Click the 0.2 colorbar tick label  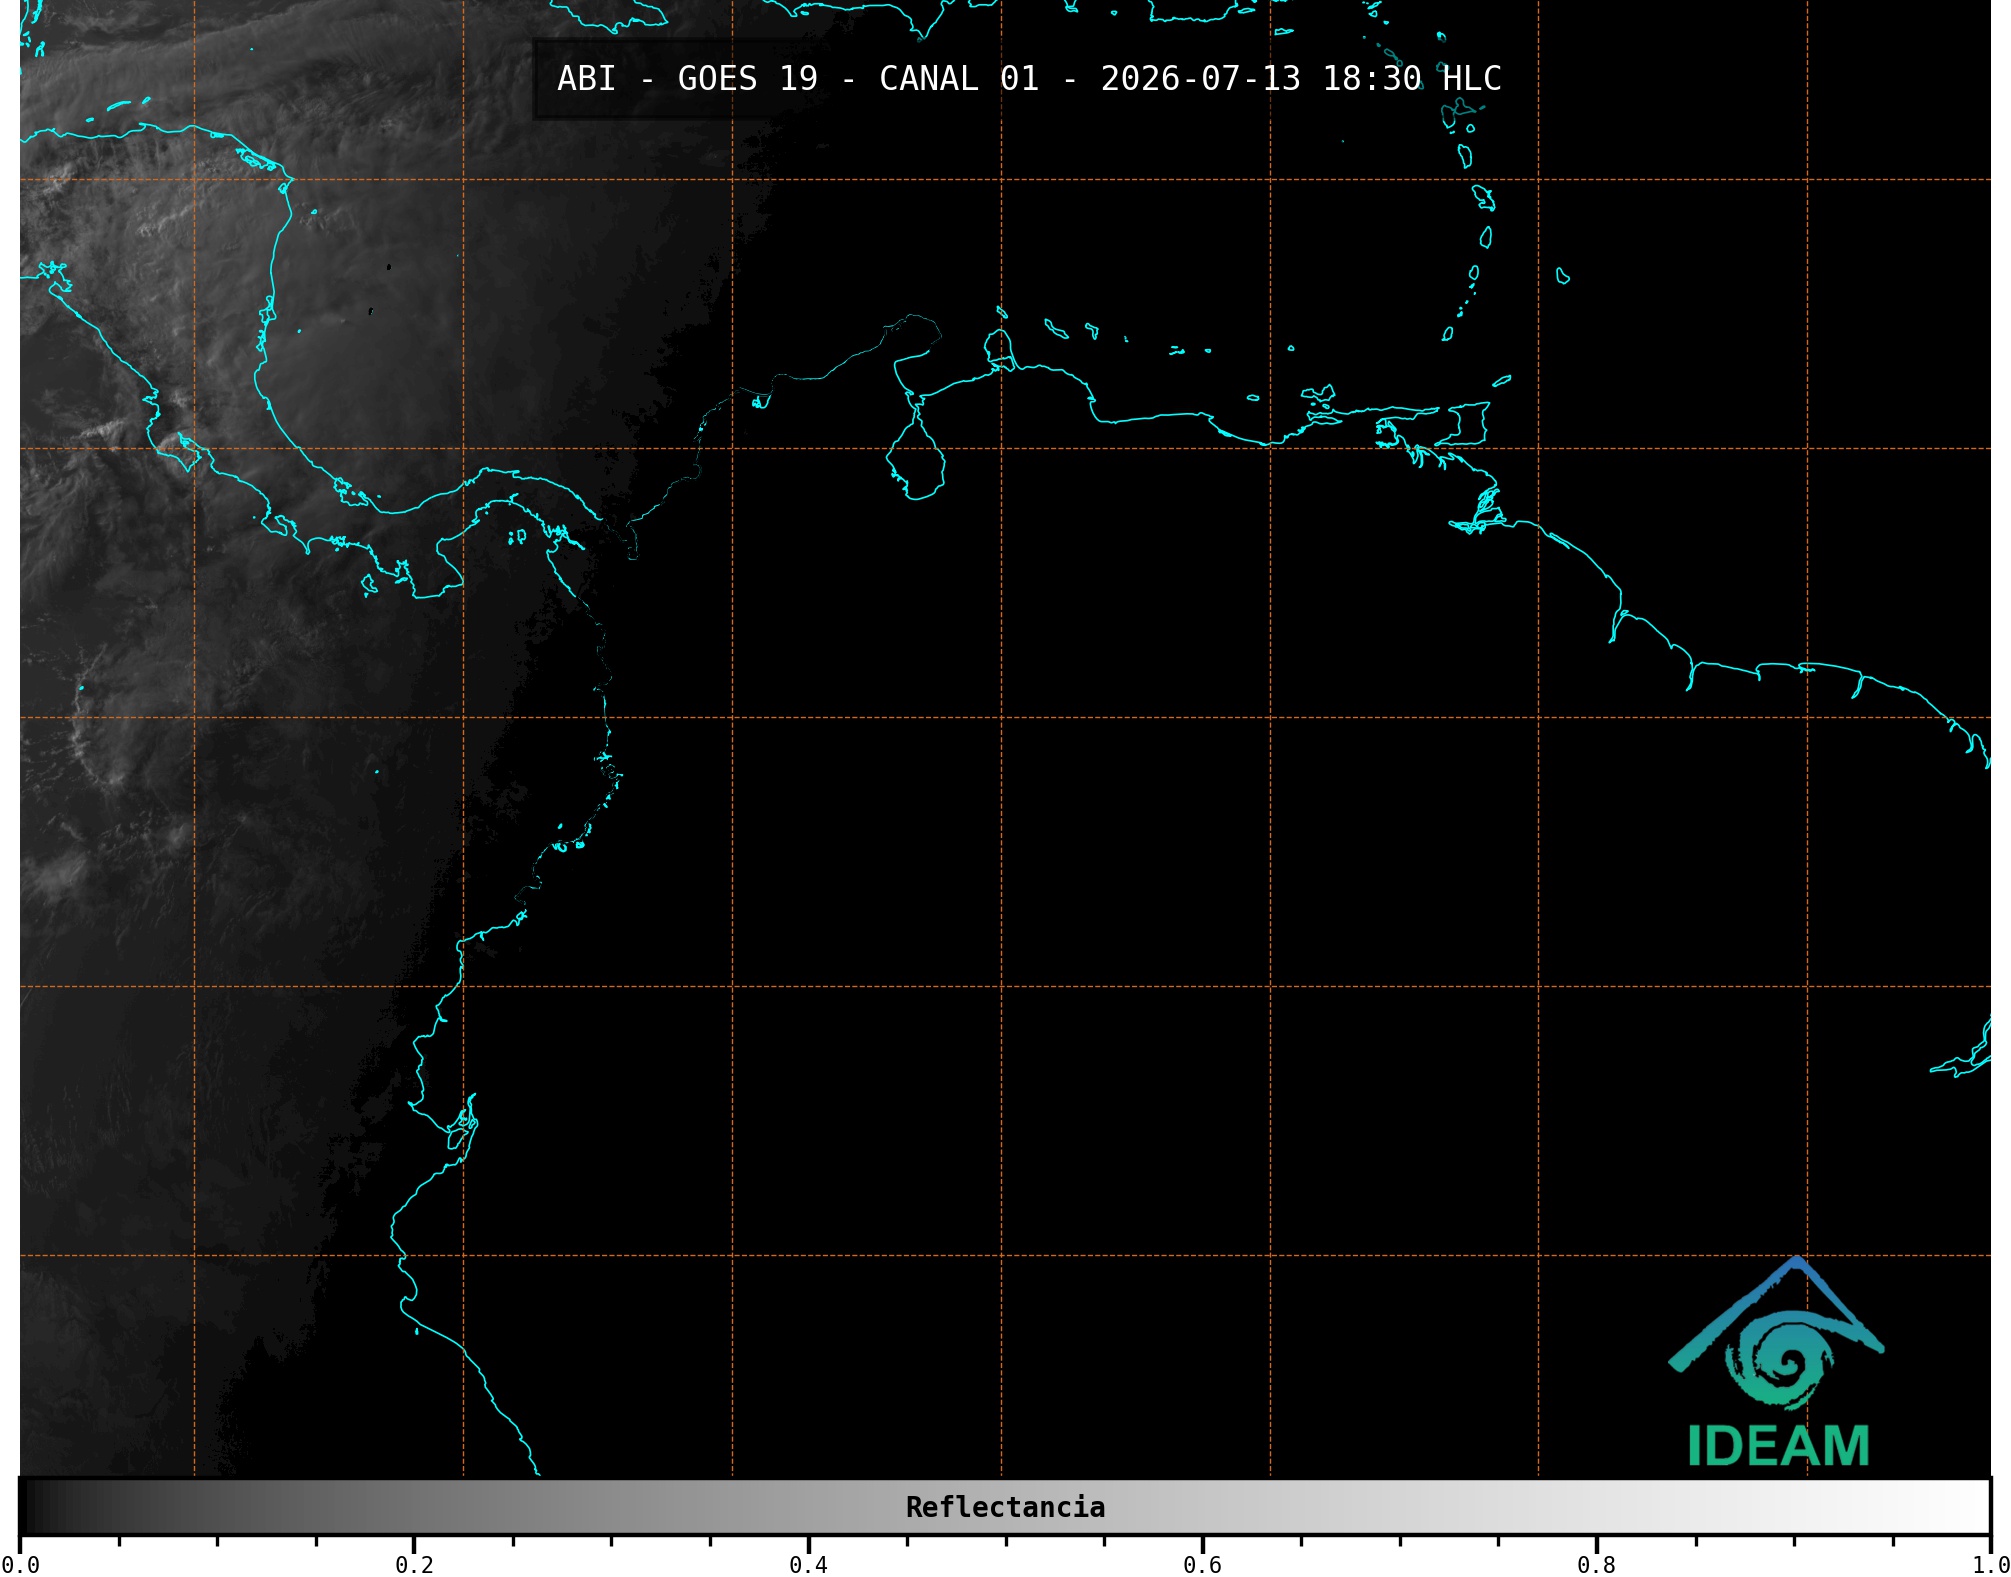point(414,1564)
